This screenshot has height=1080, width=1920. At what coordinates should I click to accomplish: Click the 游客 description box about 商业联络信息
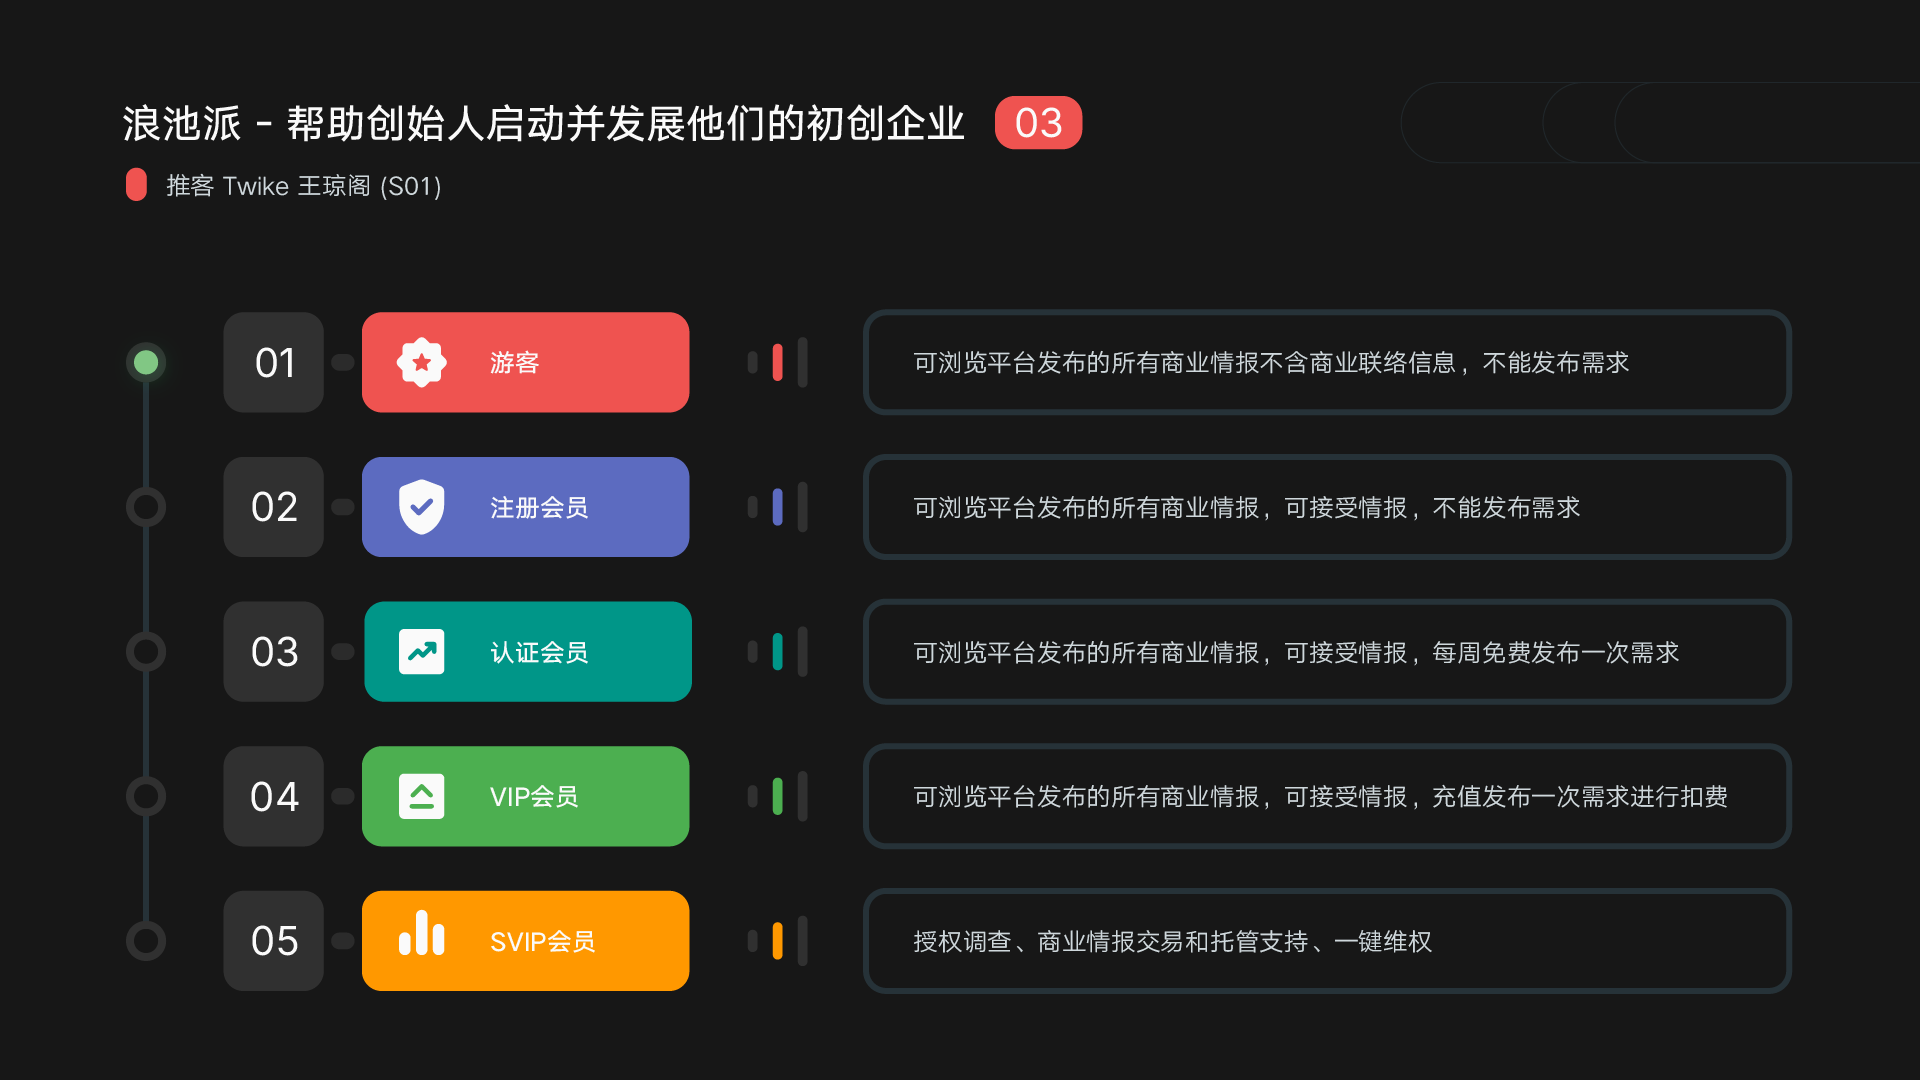click(x=1326, y=362)
